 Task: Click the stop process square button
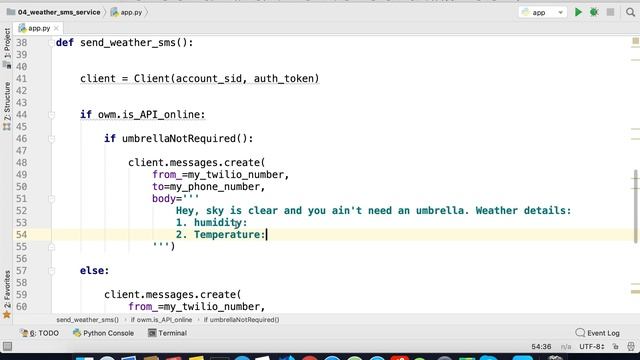coord(610,12)
